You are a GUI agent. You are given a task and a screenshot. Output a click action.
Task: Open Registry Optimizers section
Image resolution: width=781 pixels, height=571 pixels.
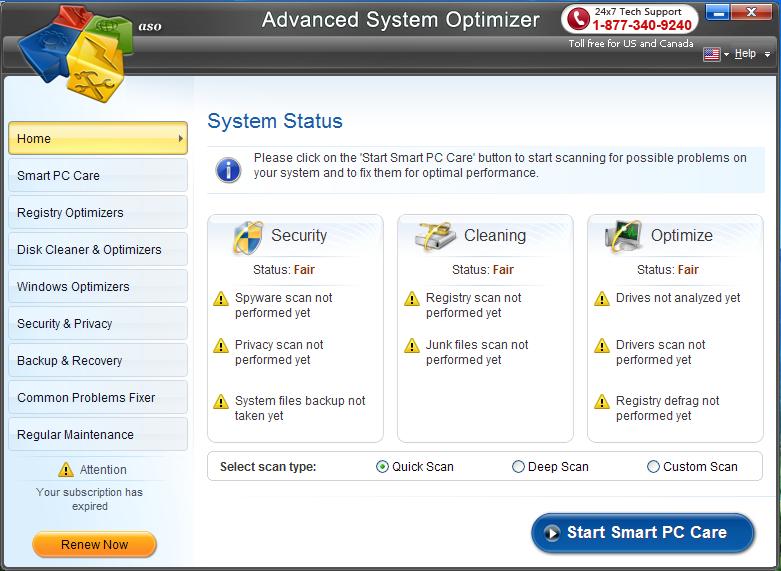98,212
